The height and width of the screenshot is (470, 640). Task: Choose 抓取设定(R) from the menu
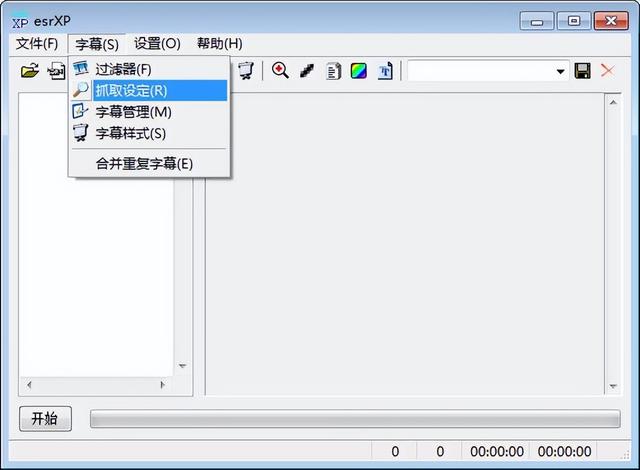(x=149, y=90)
